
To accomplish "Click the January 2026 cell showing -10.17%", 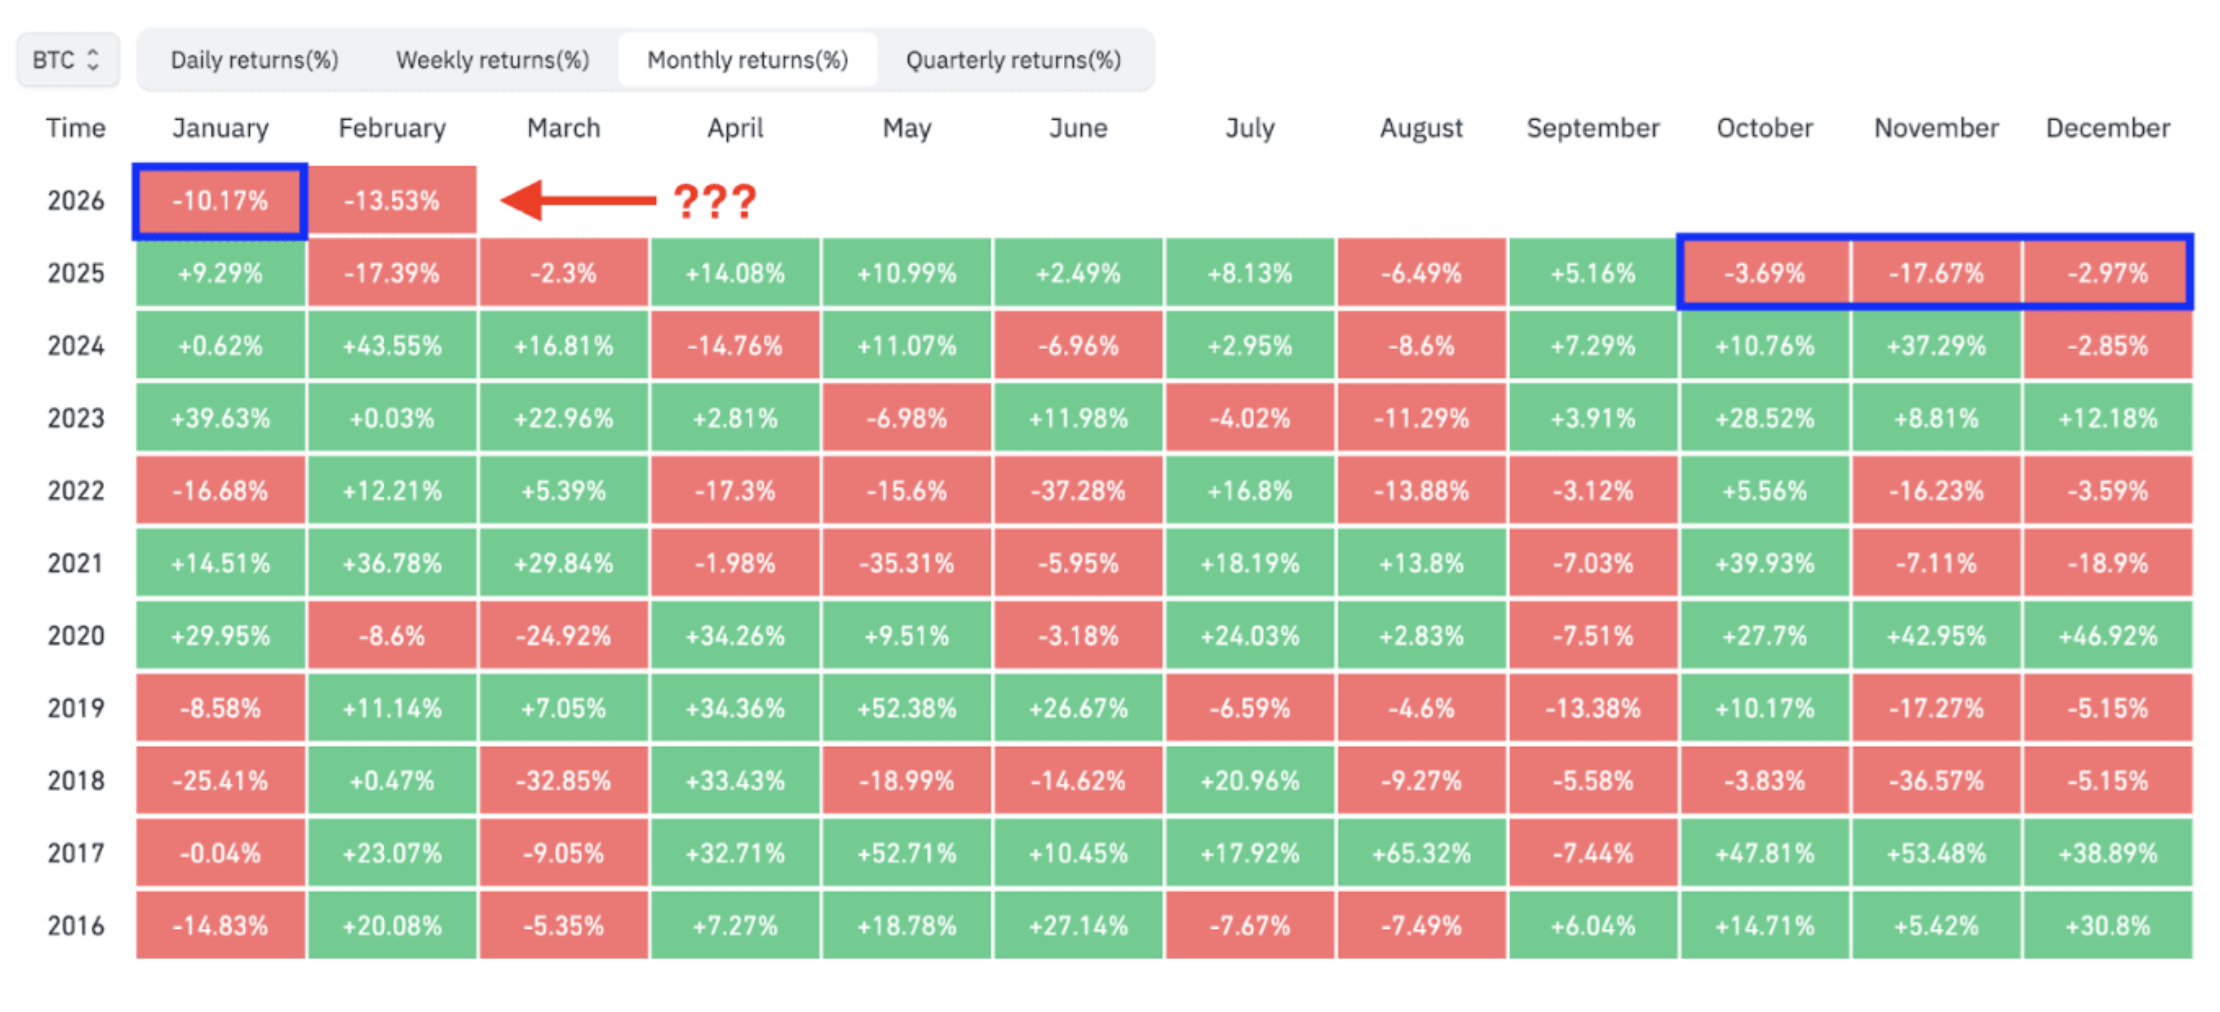I will 220,201.
